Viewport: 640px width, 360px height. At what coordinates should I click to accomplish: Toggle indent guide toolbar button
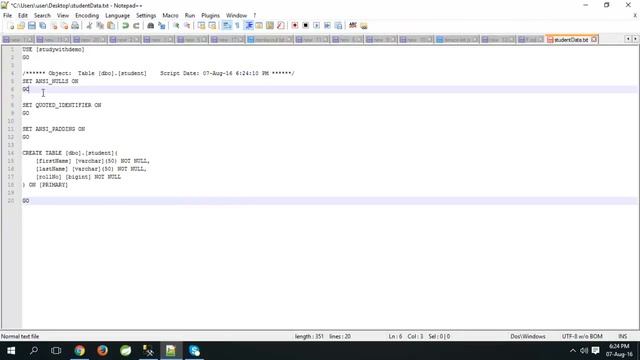click(248, 26)
